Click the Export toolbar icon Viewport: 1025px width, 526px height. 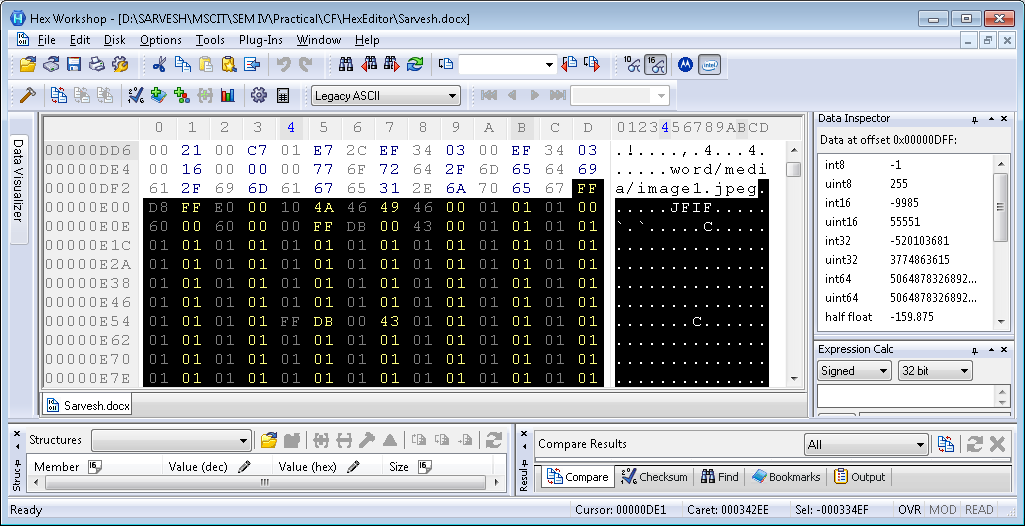(x=252, y=64)
